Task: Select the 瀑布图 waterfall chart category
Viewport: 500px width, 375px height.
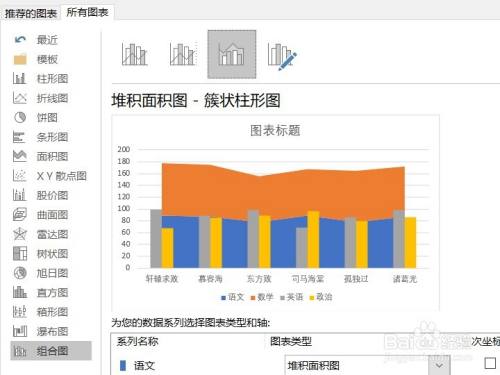Action: point(41,331)
